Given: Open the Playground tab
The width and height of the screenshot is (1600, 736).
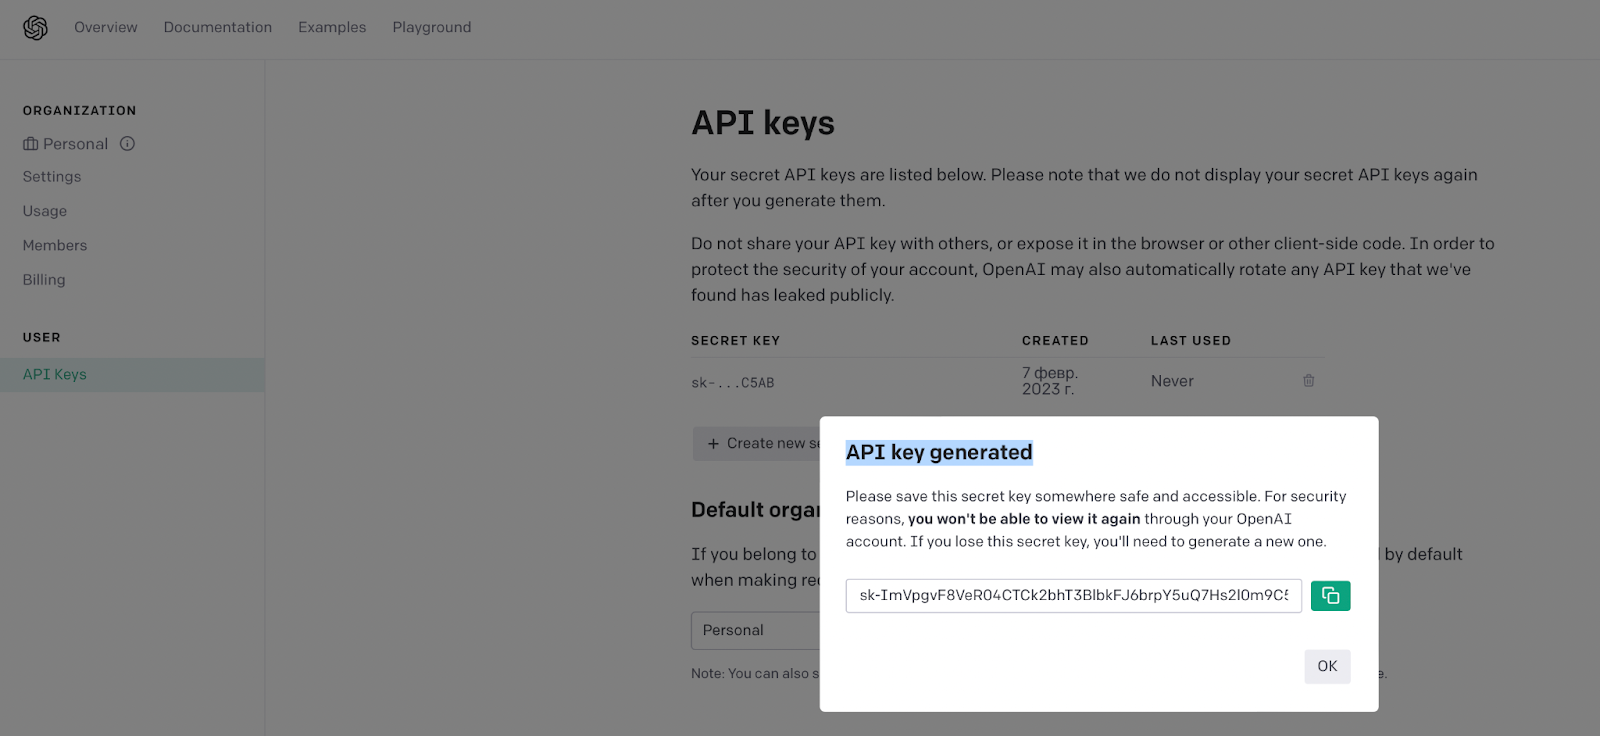Looking at the screenshot, I should pos(432,27).
